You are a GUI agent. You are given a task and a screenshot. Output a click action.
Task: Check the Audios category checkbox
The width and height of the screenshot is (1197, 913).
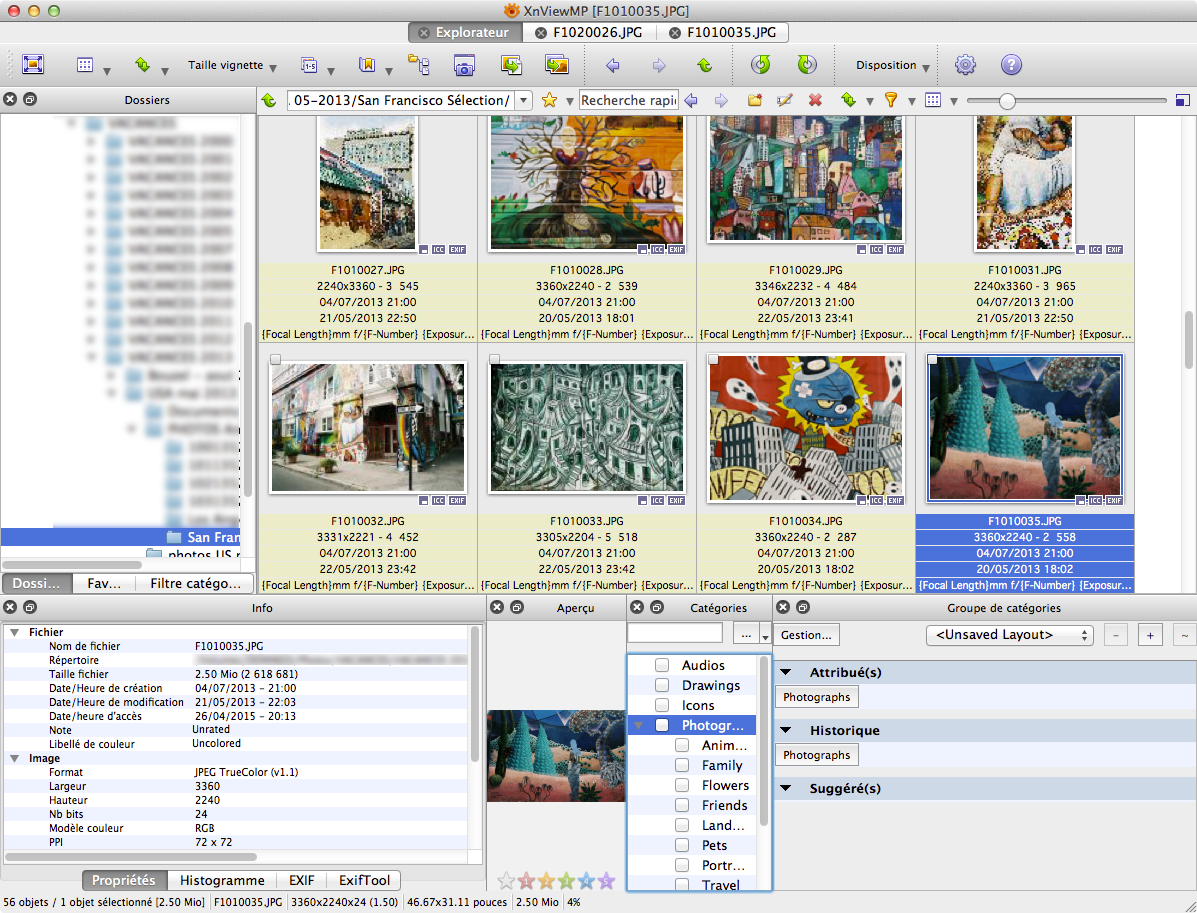point(662,666)
